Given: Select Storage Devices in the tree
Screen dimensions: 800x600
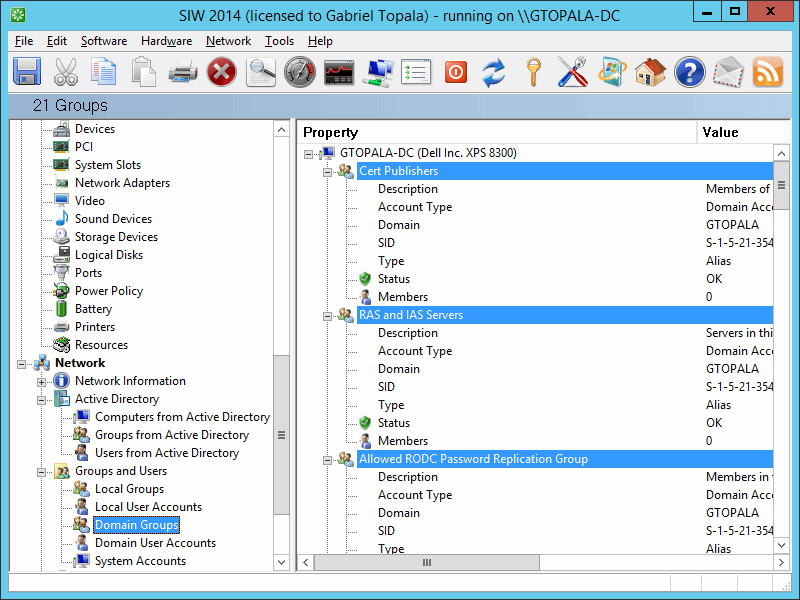Looking at the screenshot, I should (x=116, y=237).
